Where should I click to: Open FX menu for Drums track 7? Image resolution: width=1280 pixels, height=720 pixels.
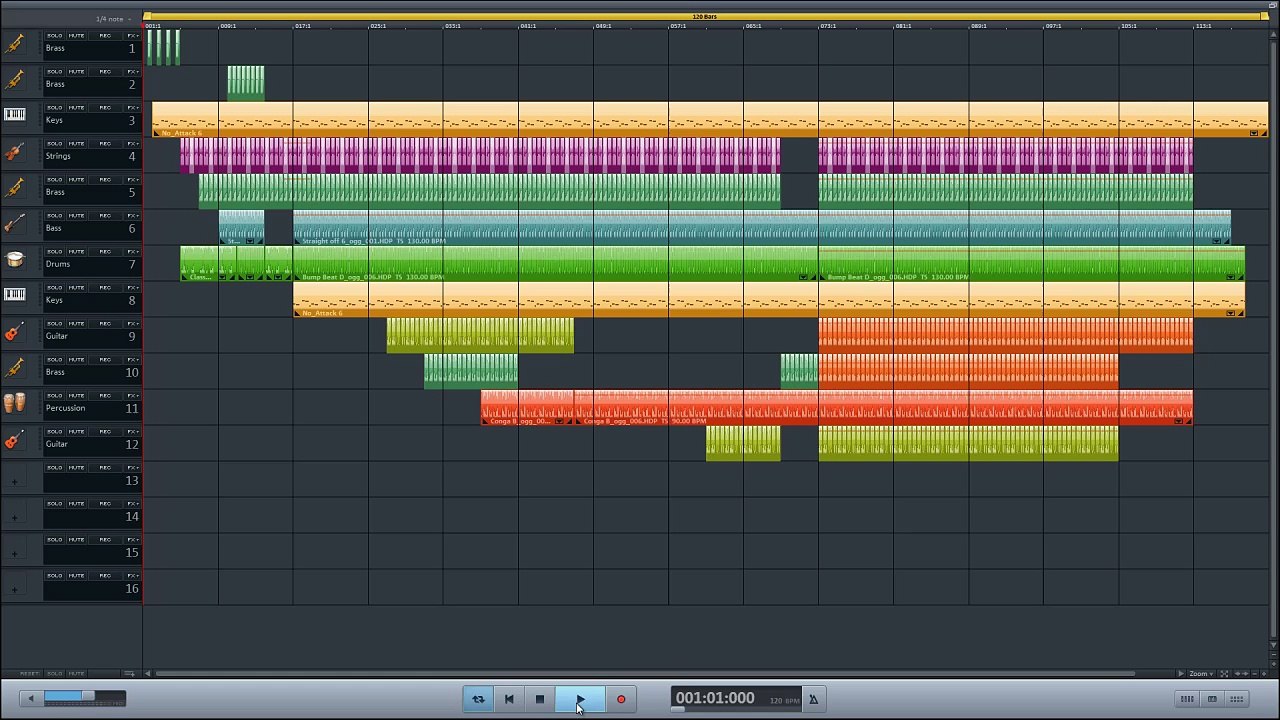[x=132, y=252]
